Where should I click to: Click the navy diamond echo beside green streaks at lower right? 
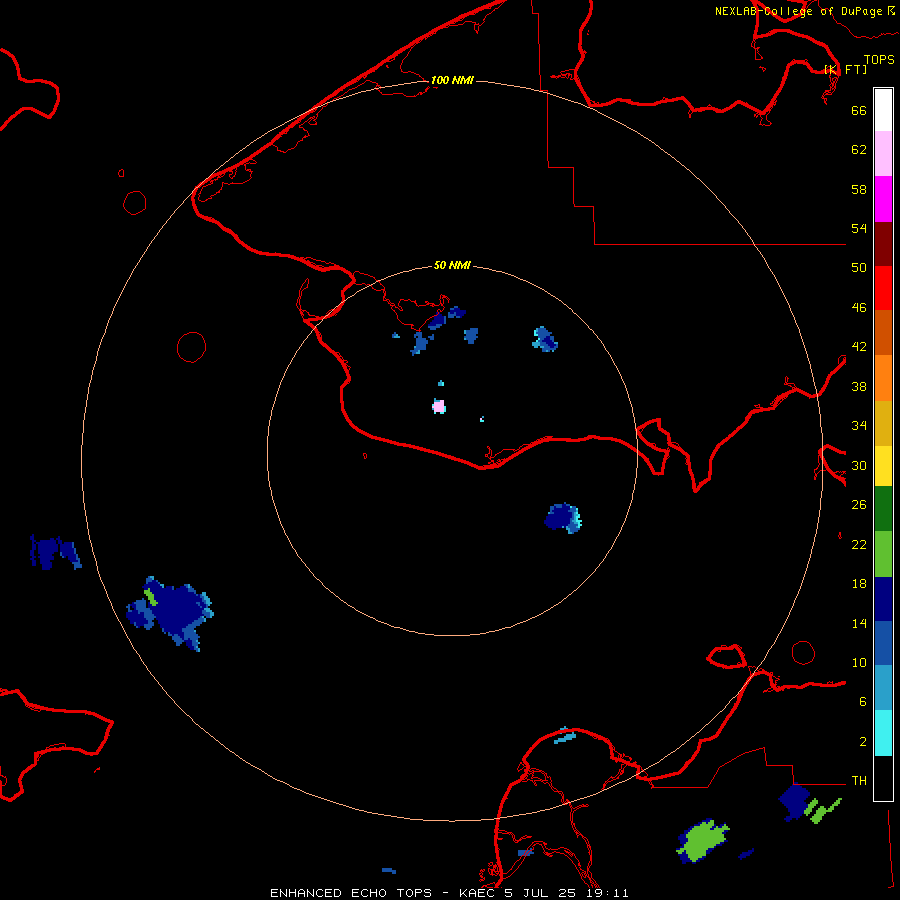coord(794,801)
